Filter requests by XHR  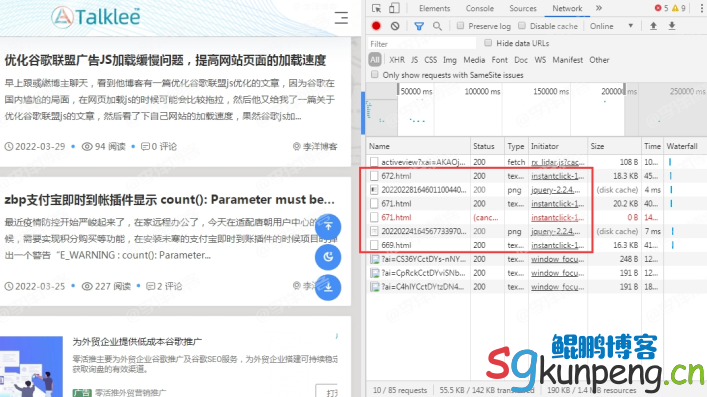[397, 60]
